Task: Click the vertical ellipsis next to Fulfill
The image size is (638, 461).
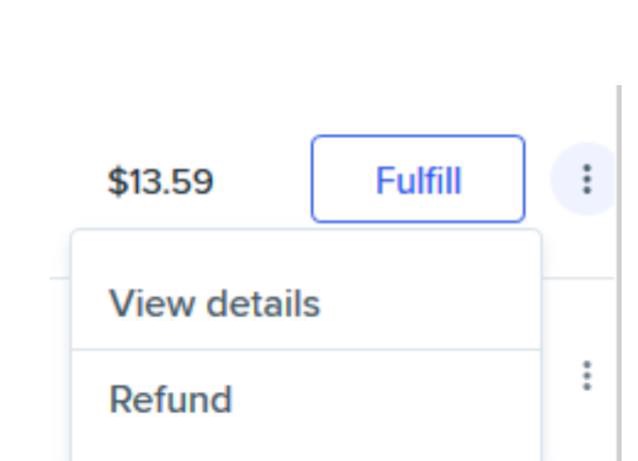Action: tap(586, 180)
